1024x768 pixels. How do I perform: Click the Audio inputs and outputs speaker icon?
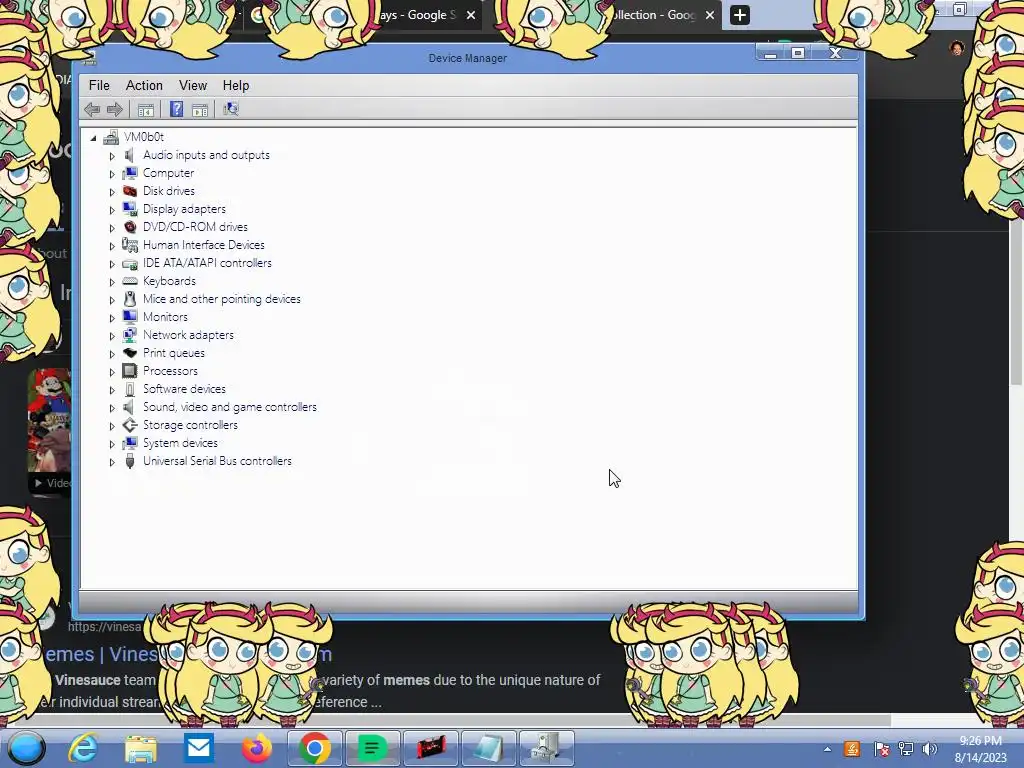pyautogui.click(x=129, y=155)
